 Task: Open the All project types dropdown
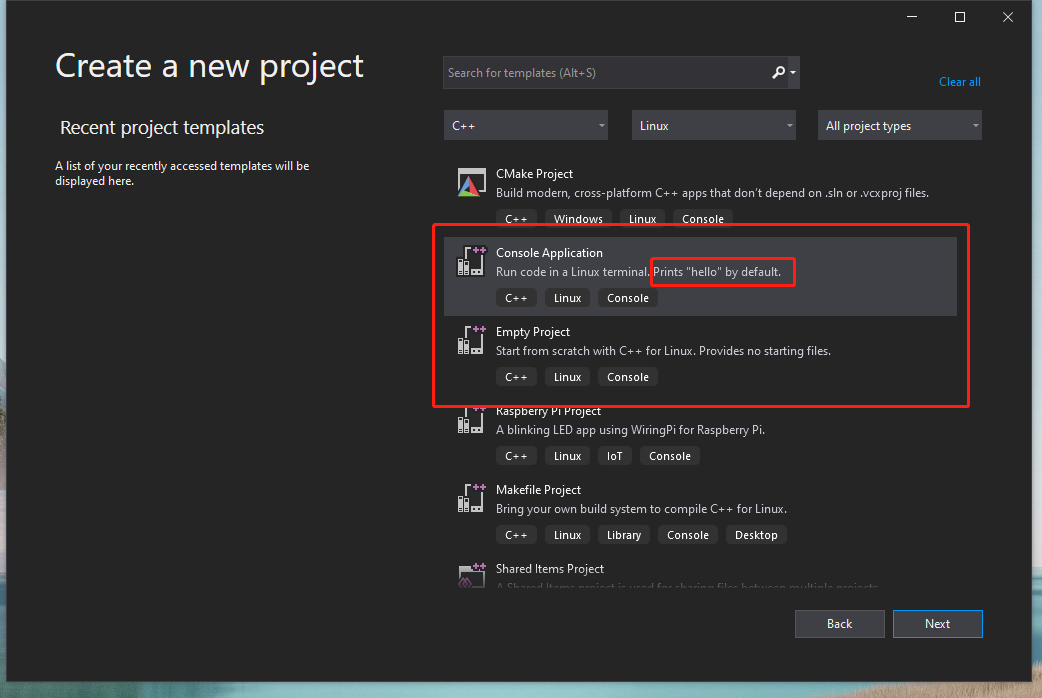(x=898, y=125)
